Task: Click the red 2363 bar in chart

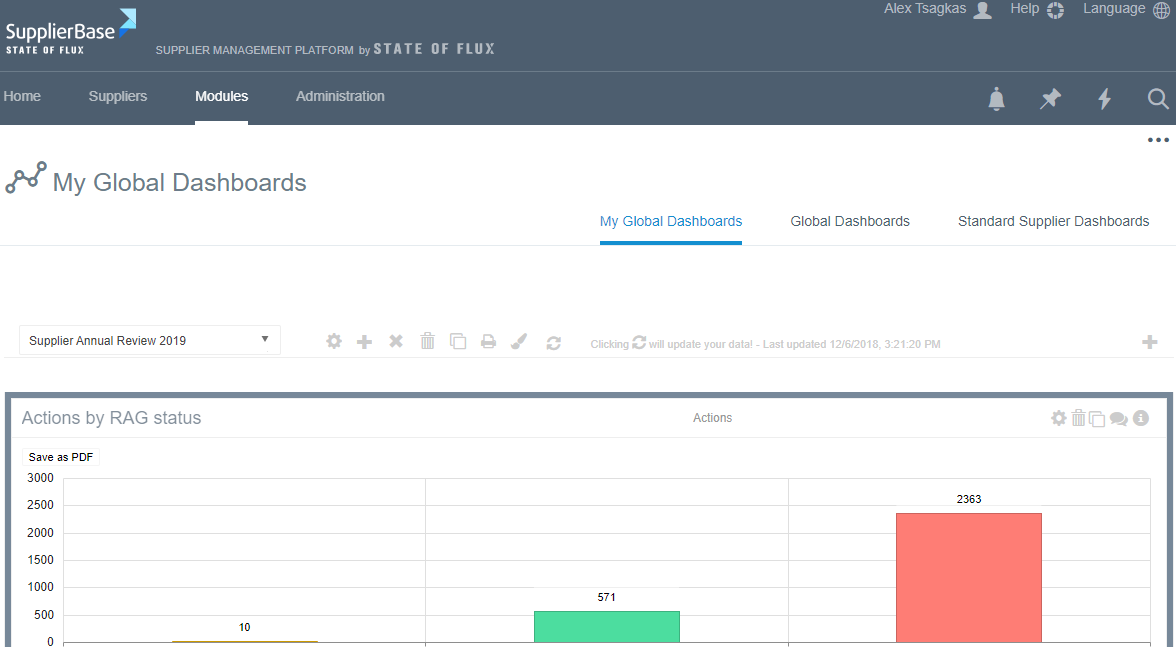Action: click(x=968, y=577)
